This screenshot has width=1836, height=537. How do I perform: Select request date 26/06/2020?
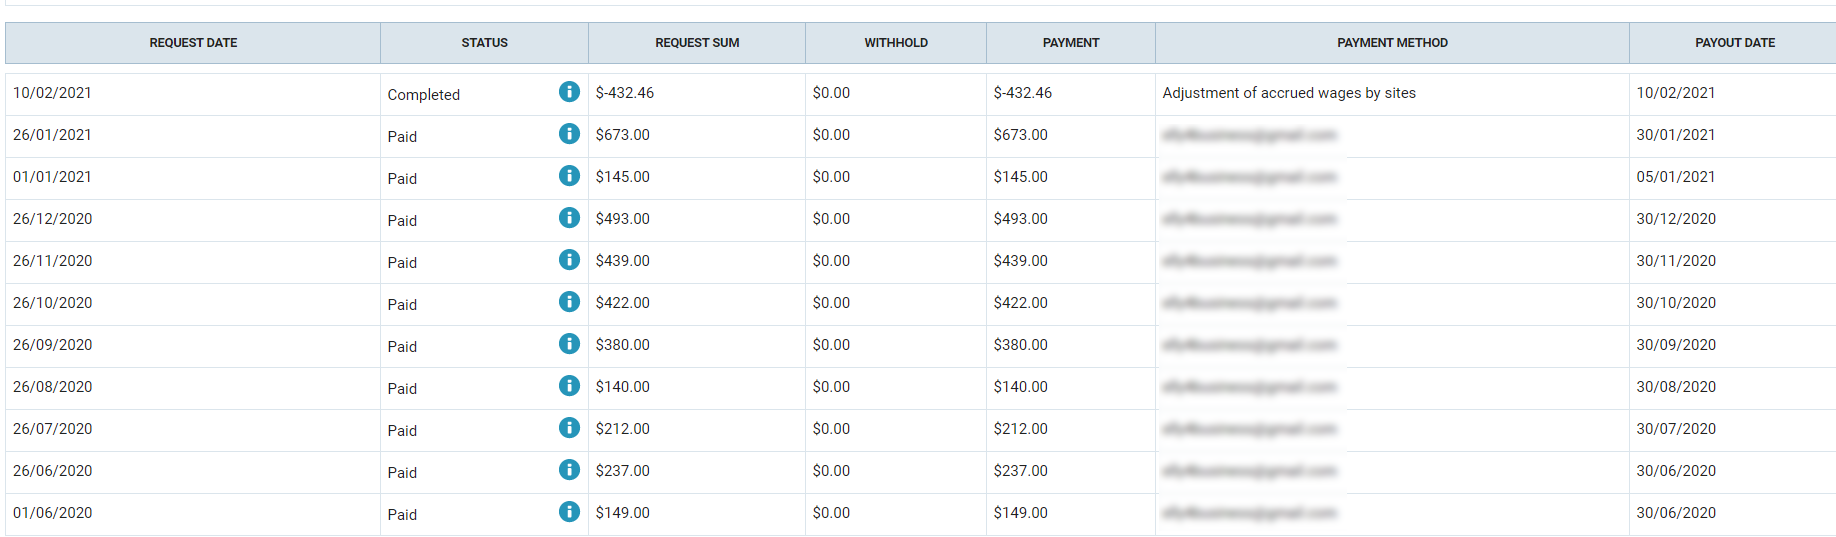(52, 471)
